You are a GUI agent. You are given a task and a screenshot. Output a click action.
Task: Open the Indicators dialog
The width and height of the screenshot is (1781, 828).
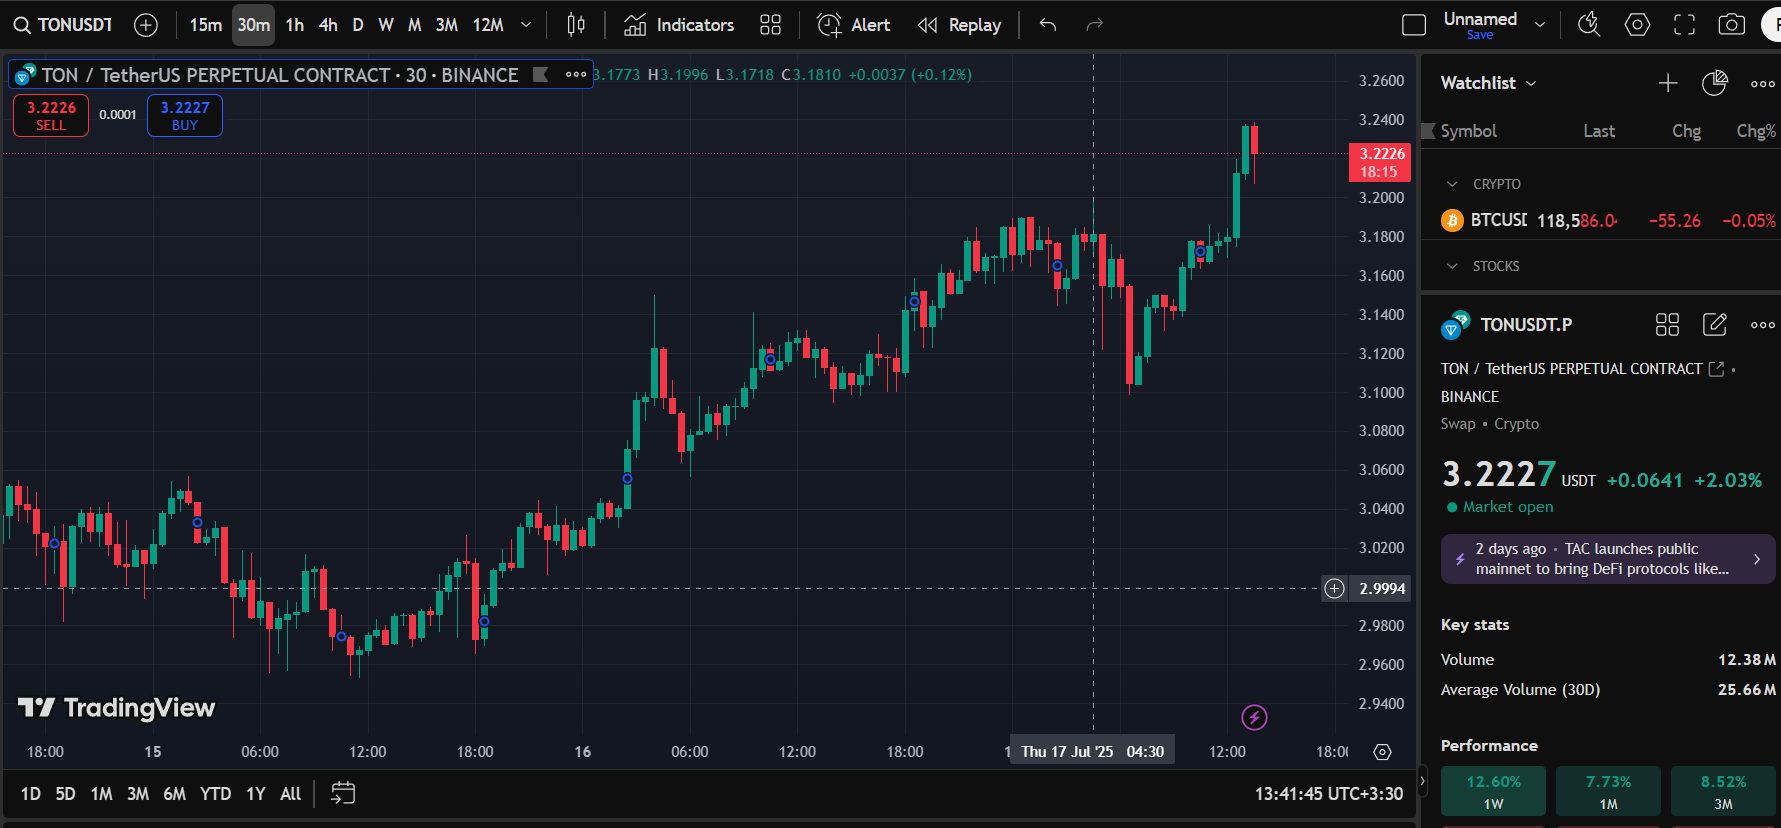[x=679, y=25]
